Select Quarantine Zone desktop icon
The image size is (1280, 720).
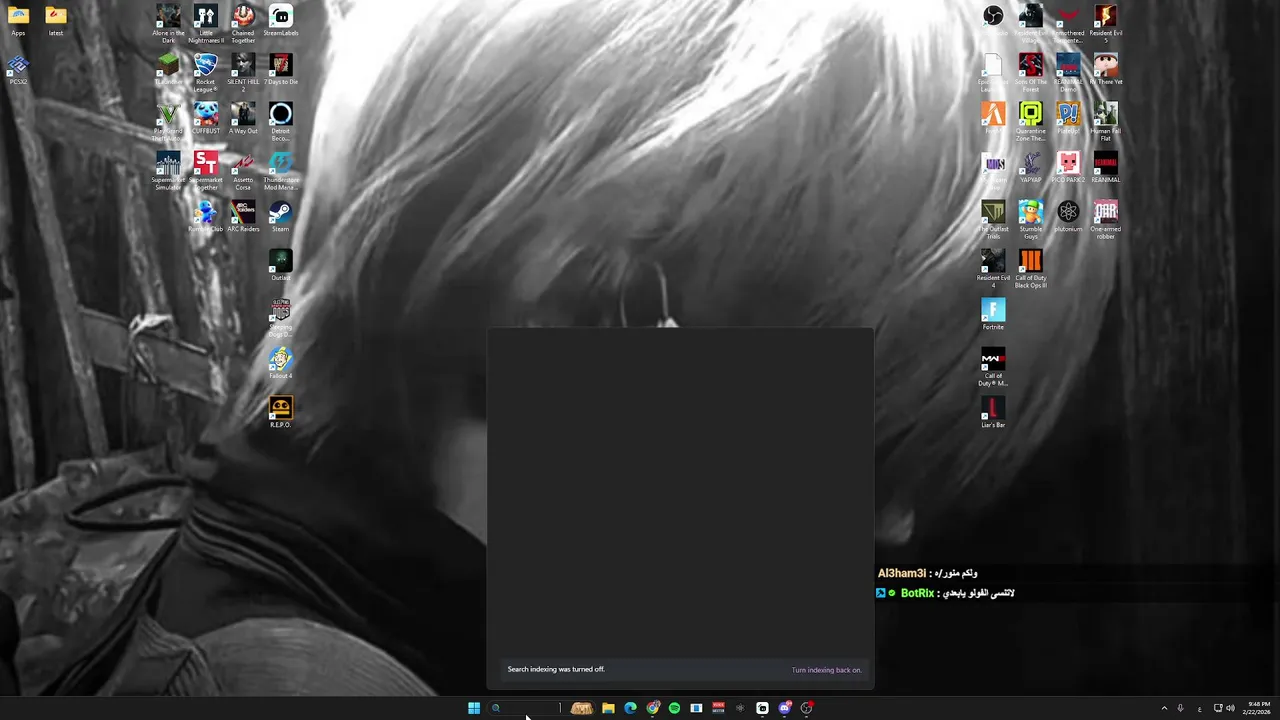(1031, 122)
